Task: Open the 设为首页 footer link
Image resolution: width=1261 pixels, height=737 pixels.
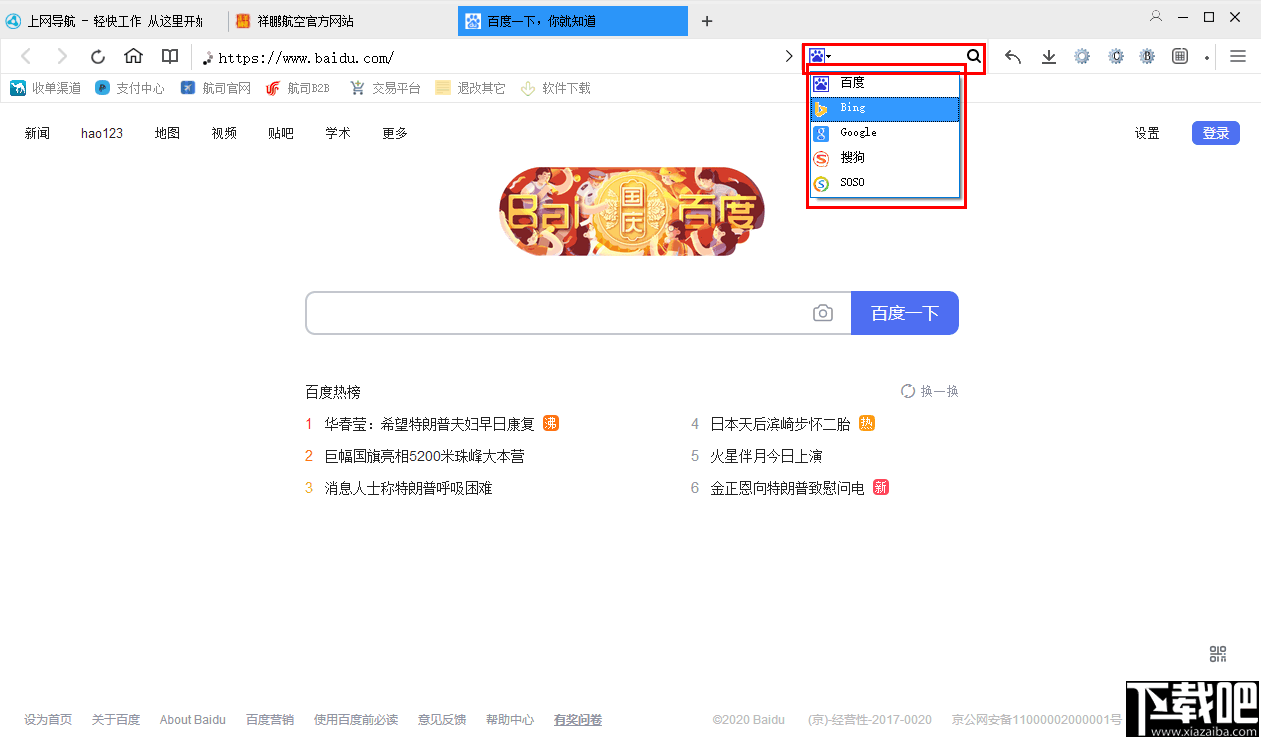Action: pyautogui.click(x=48, y=719)
